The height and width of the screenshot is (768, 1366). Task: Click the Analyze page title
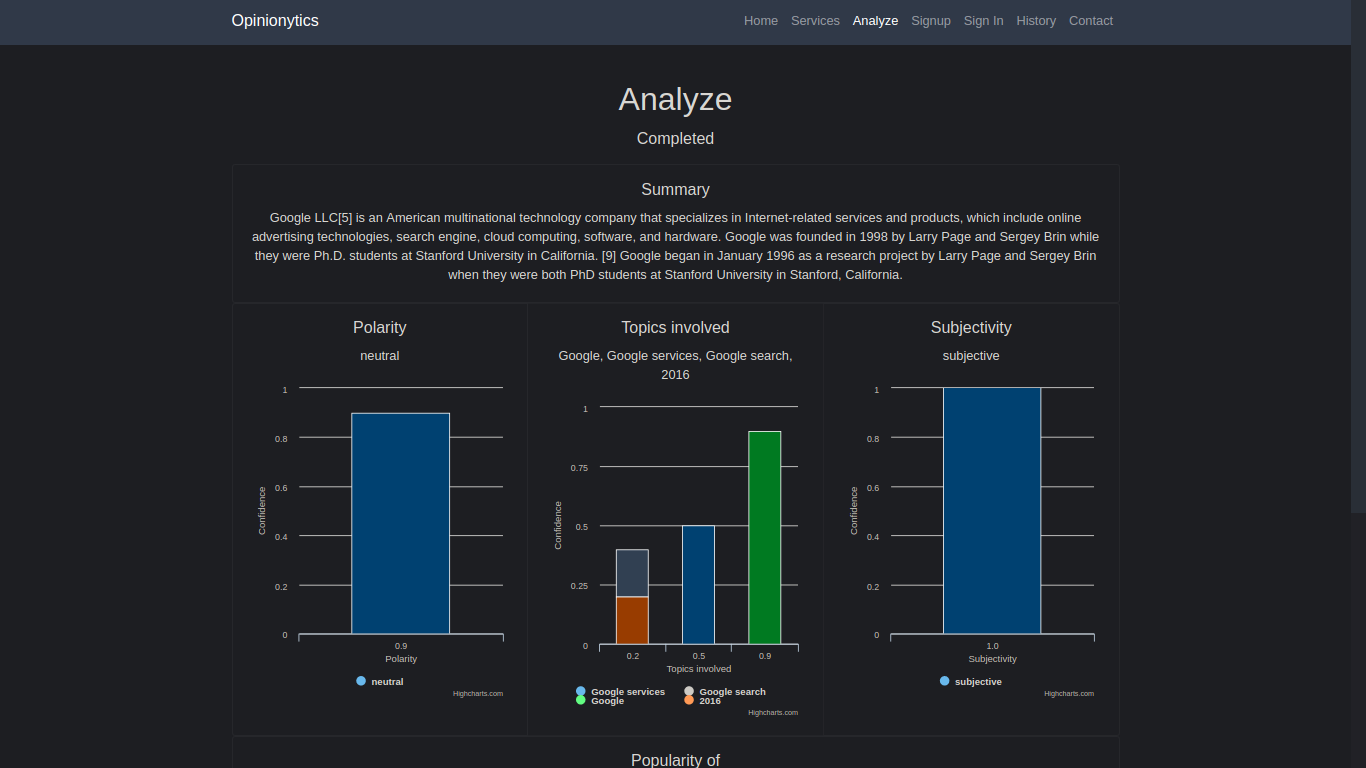point(675,99)
